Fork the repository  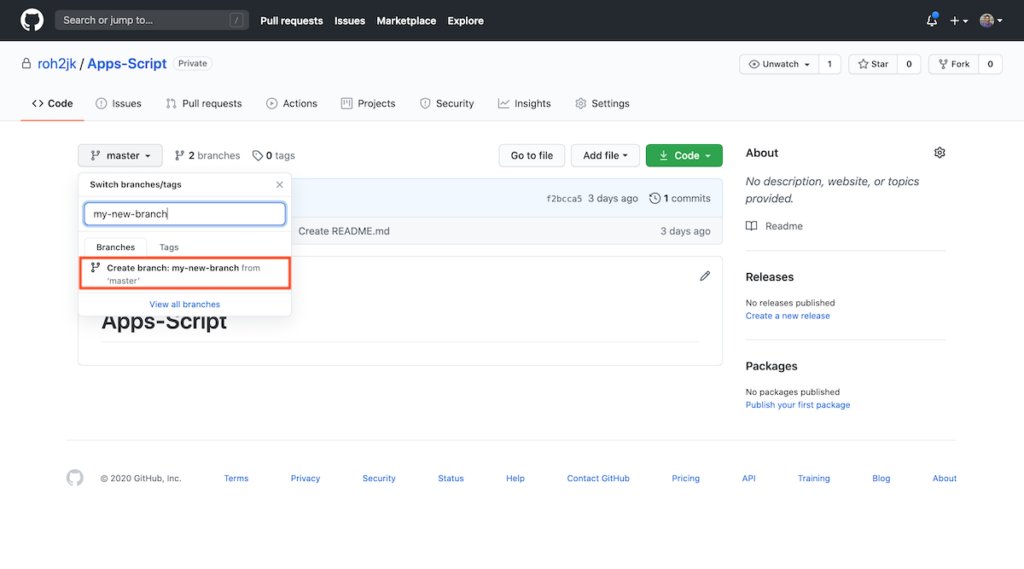(x=954, y=64)
